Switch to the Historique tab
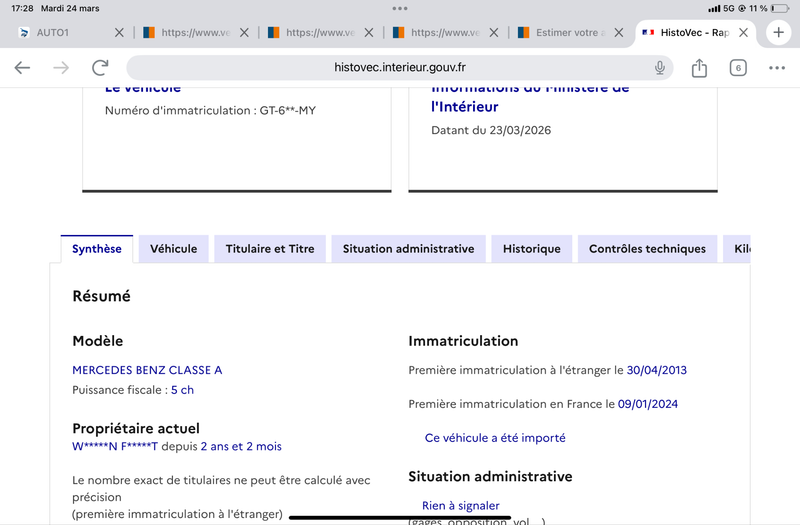 531,249
